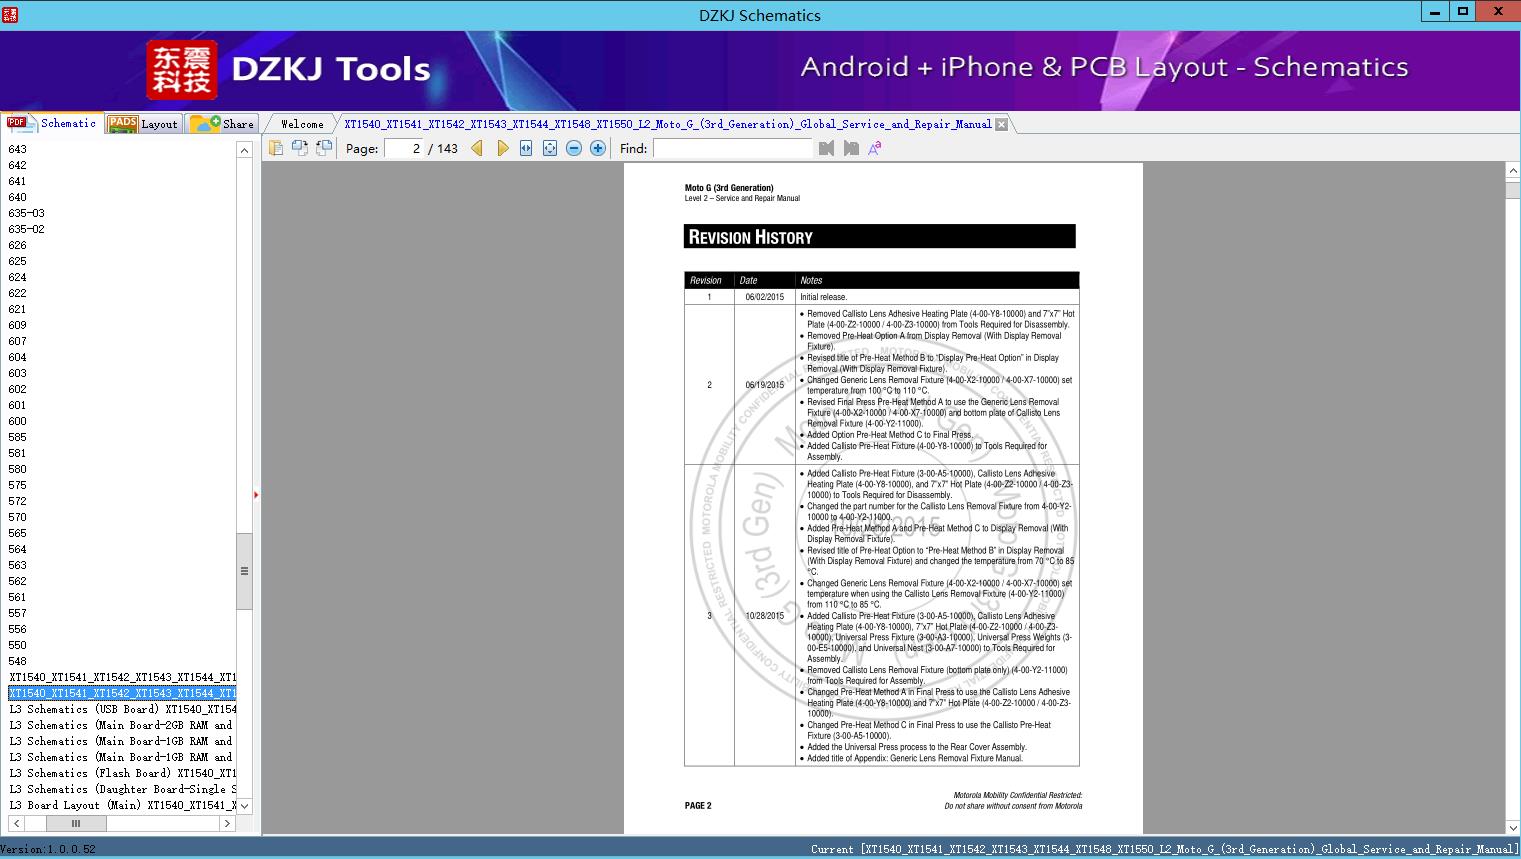
Task: Click the fit page icon
Action: click(550, 148)
